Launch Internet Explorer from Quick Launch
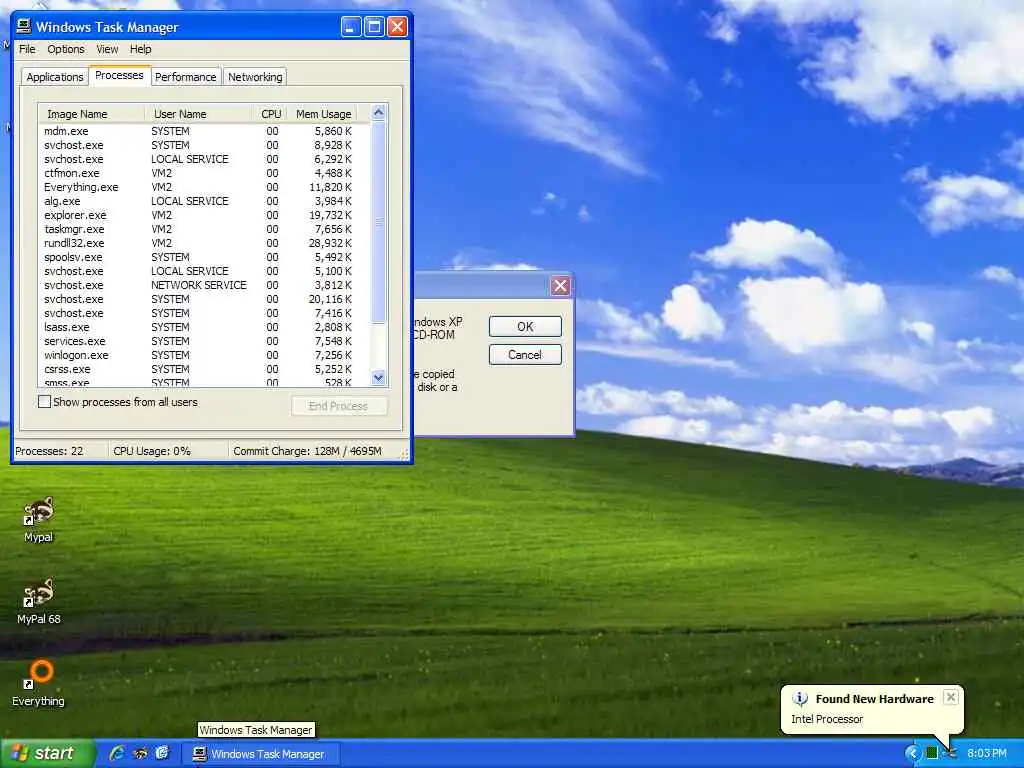The height and width of the screenshot is (768, 1024). [117, 753]
